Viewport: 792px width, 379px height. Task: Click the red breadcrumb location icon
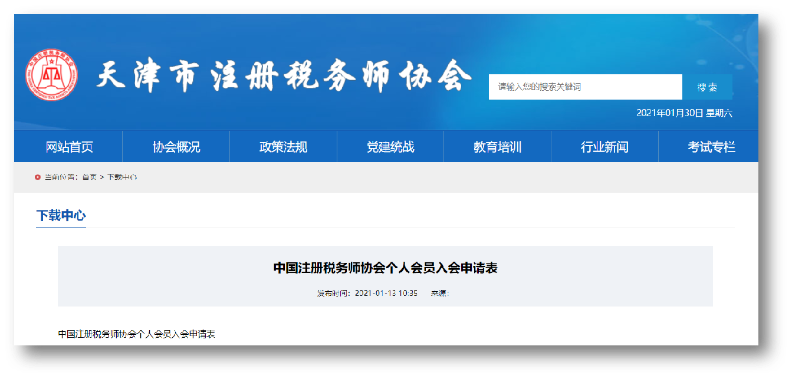pyautogui.click(x=37, y=177)
